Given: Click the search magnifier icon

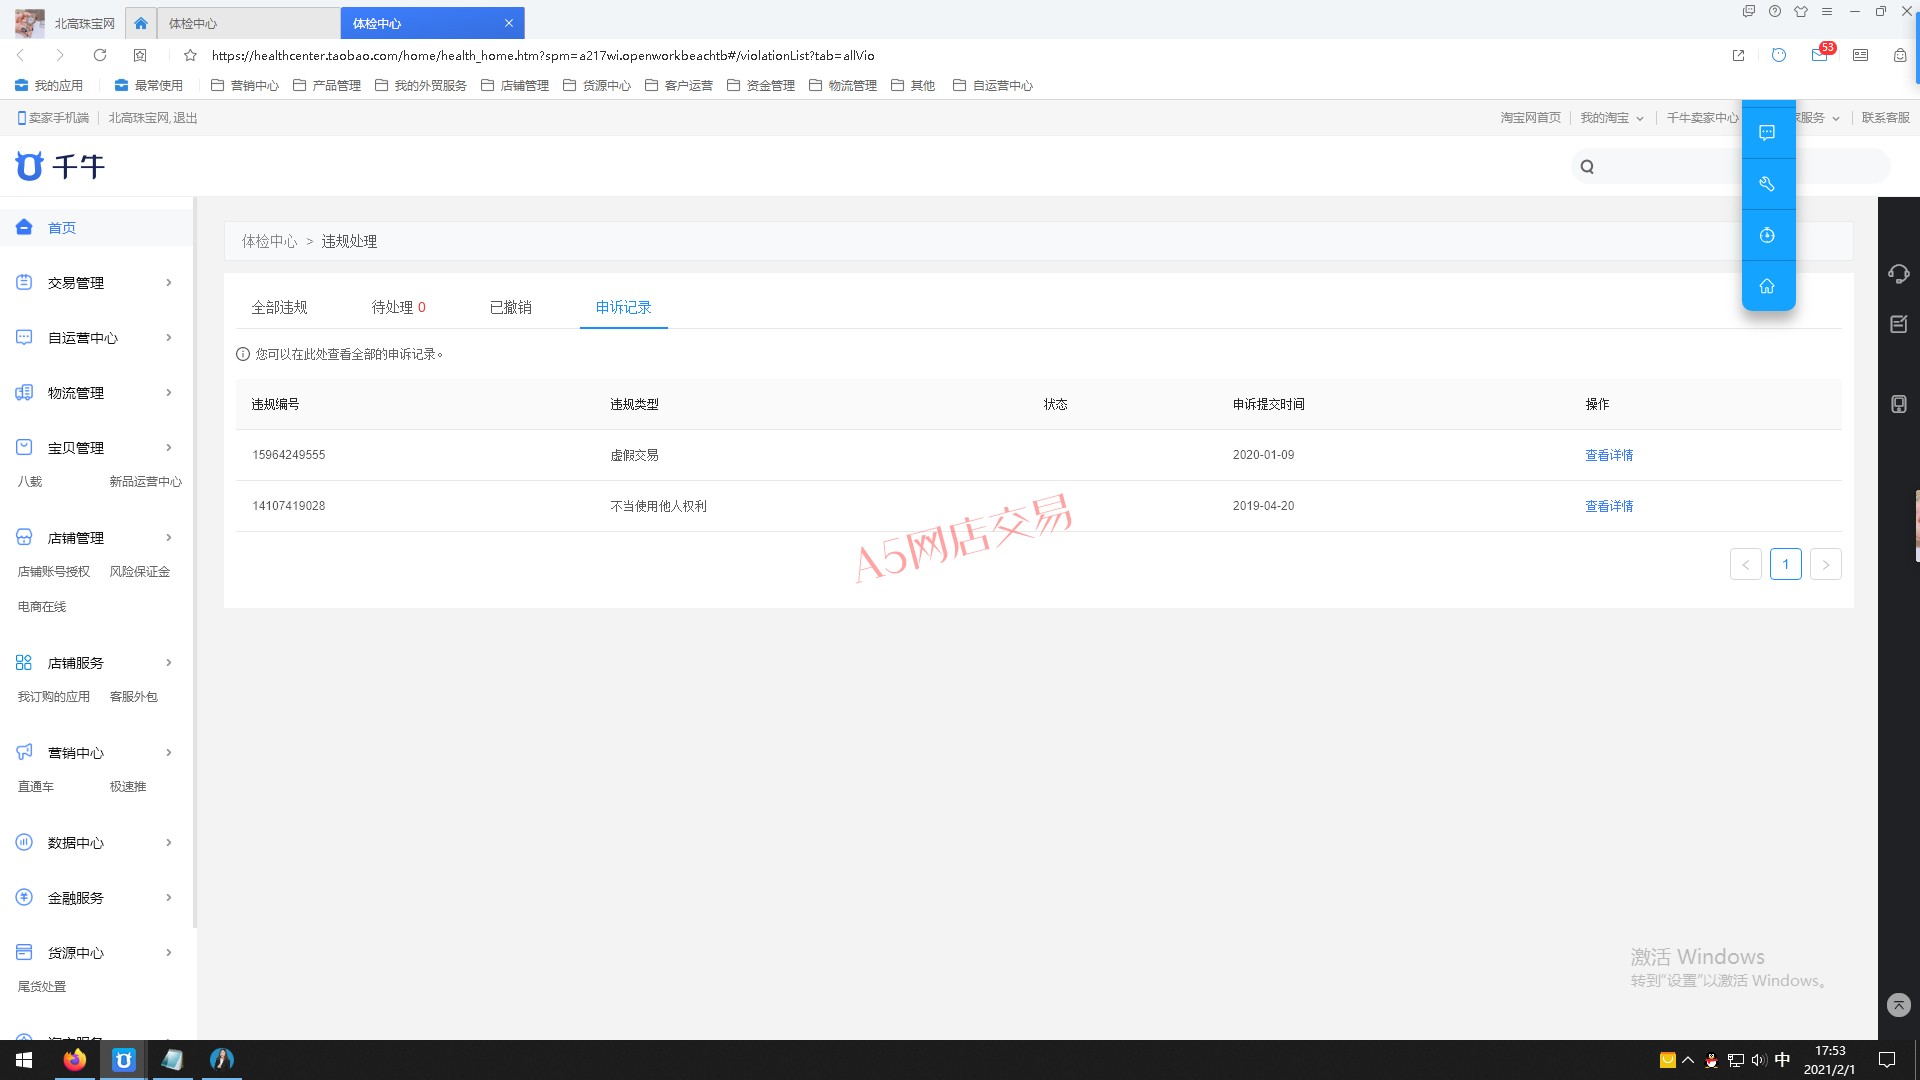Looking at the screenshot, I should coord(1587,167).
